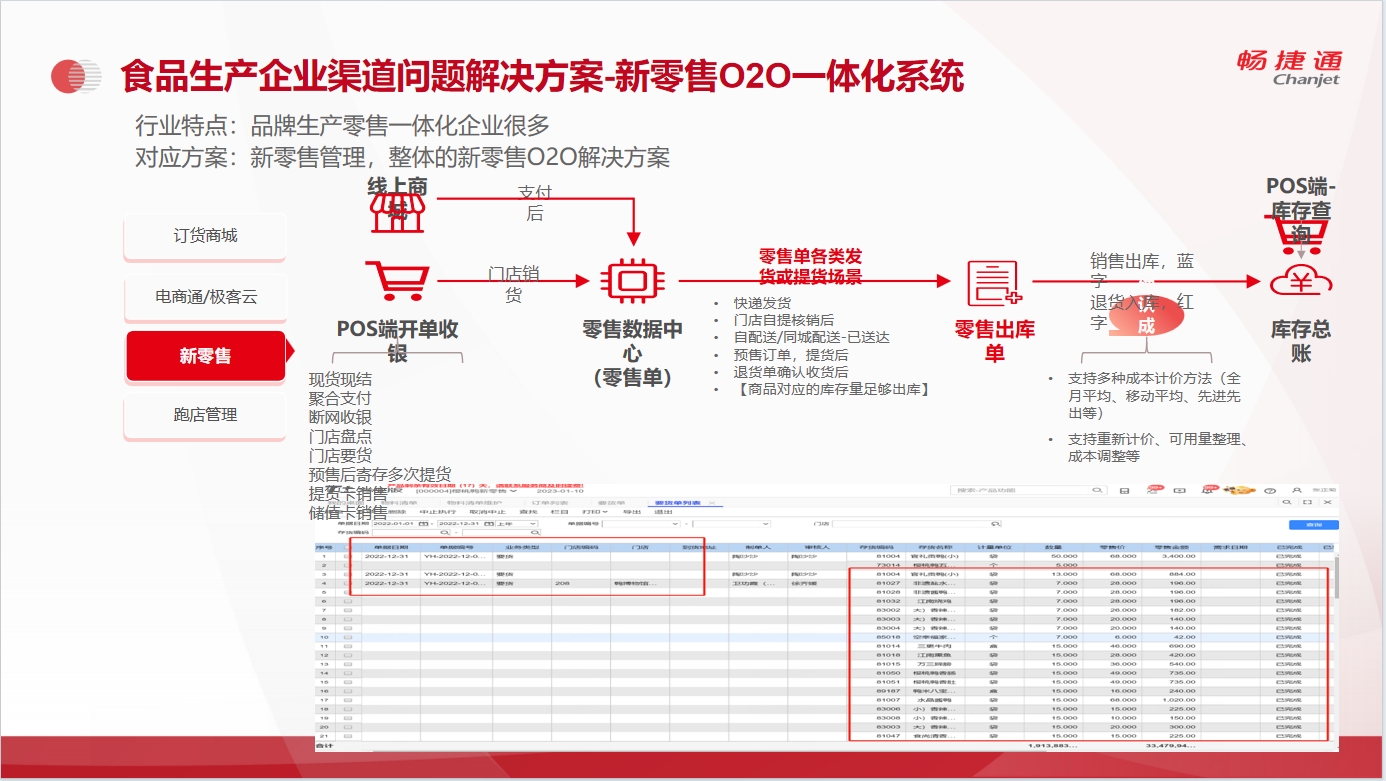
Task: Check the checkbox in row 10
Action: (347, 637)
